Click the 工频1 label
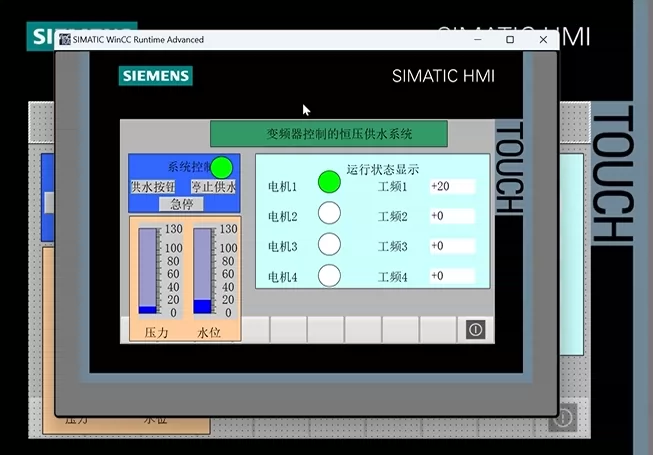The height and width of the screenshot is (455, 653). pos(392,186)
